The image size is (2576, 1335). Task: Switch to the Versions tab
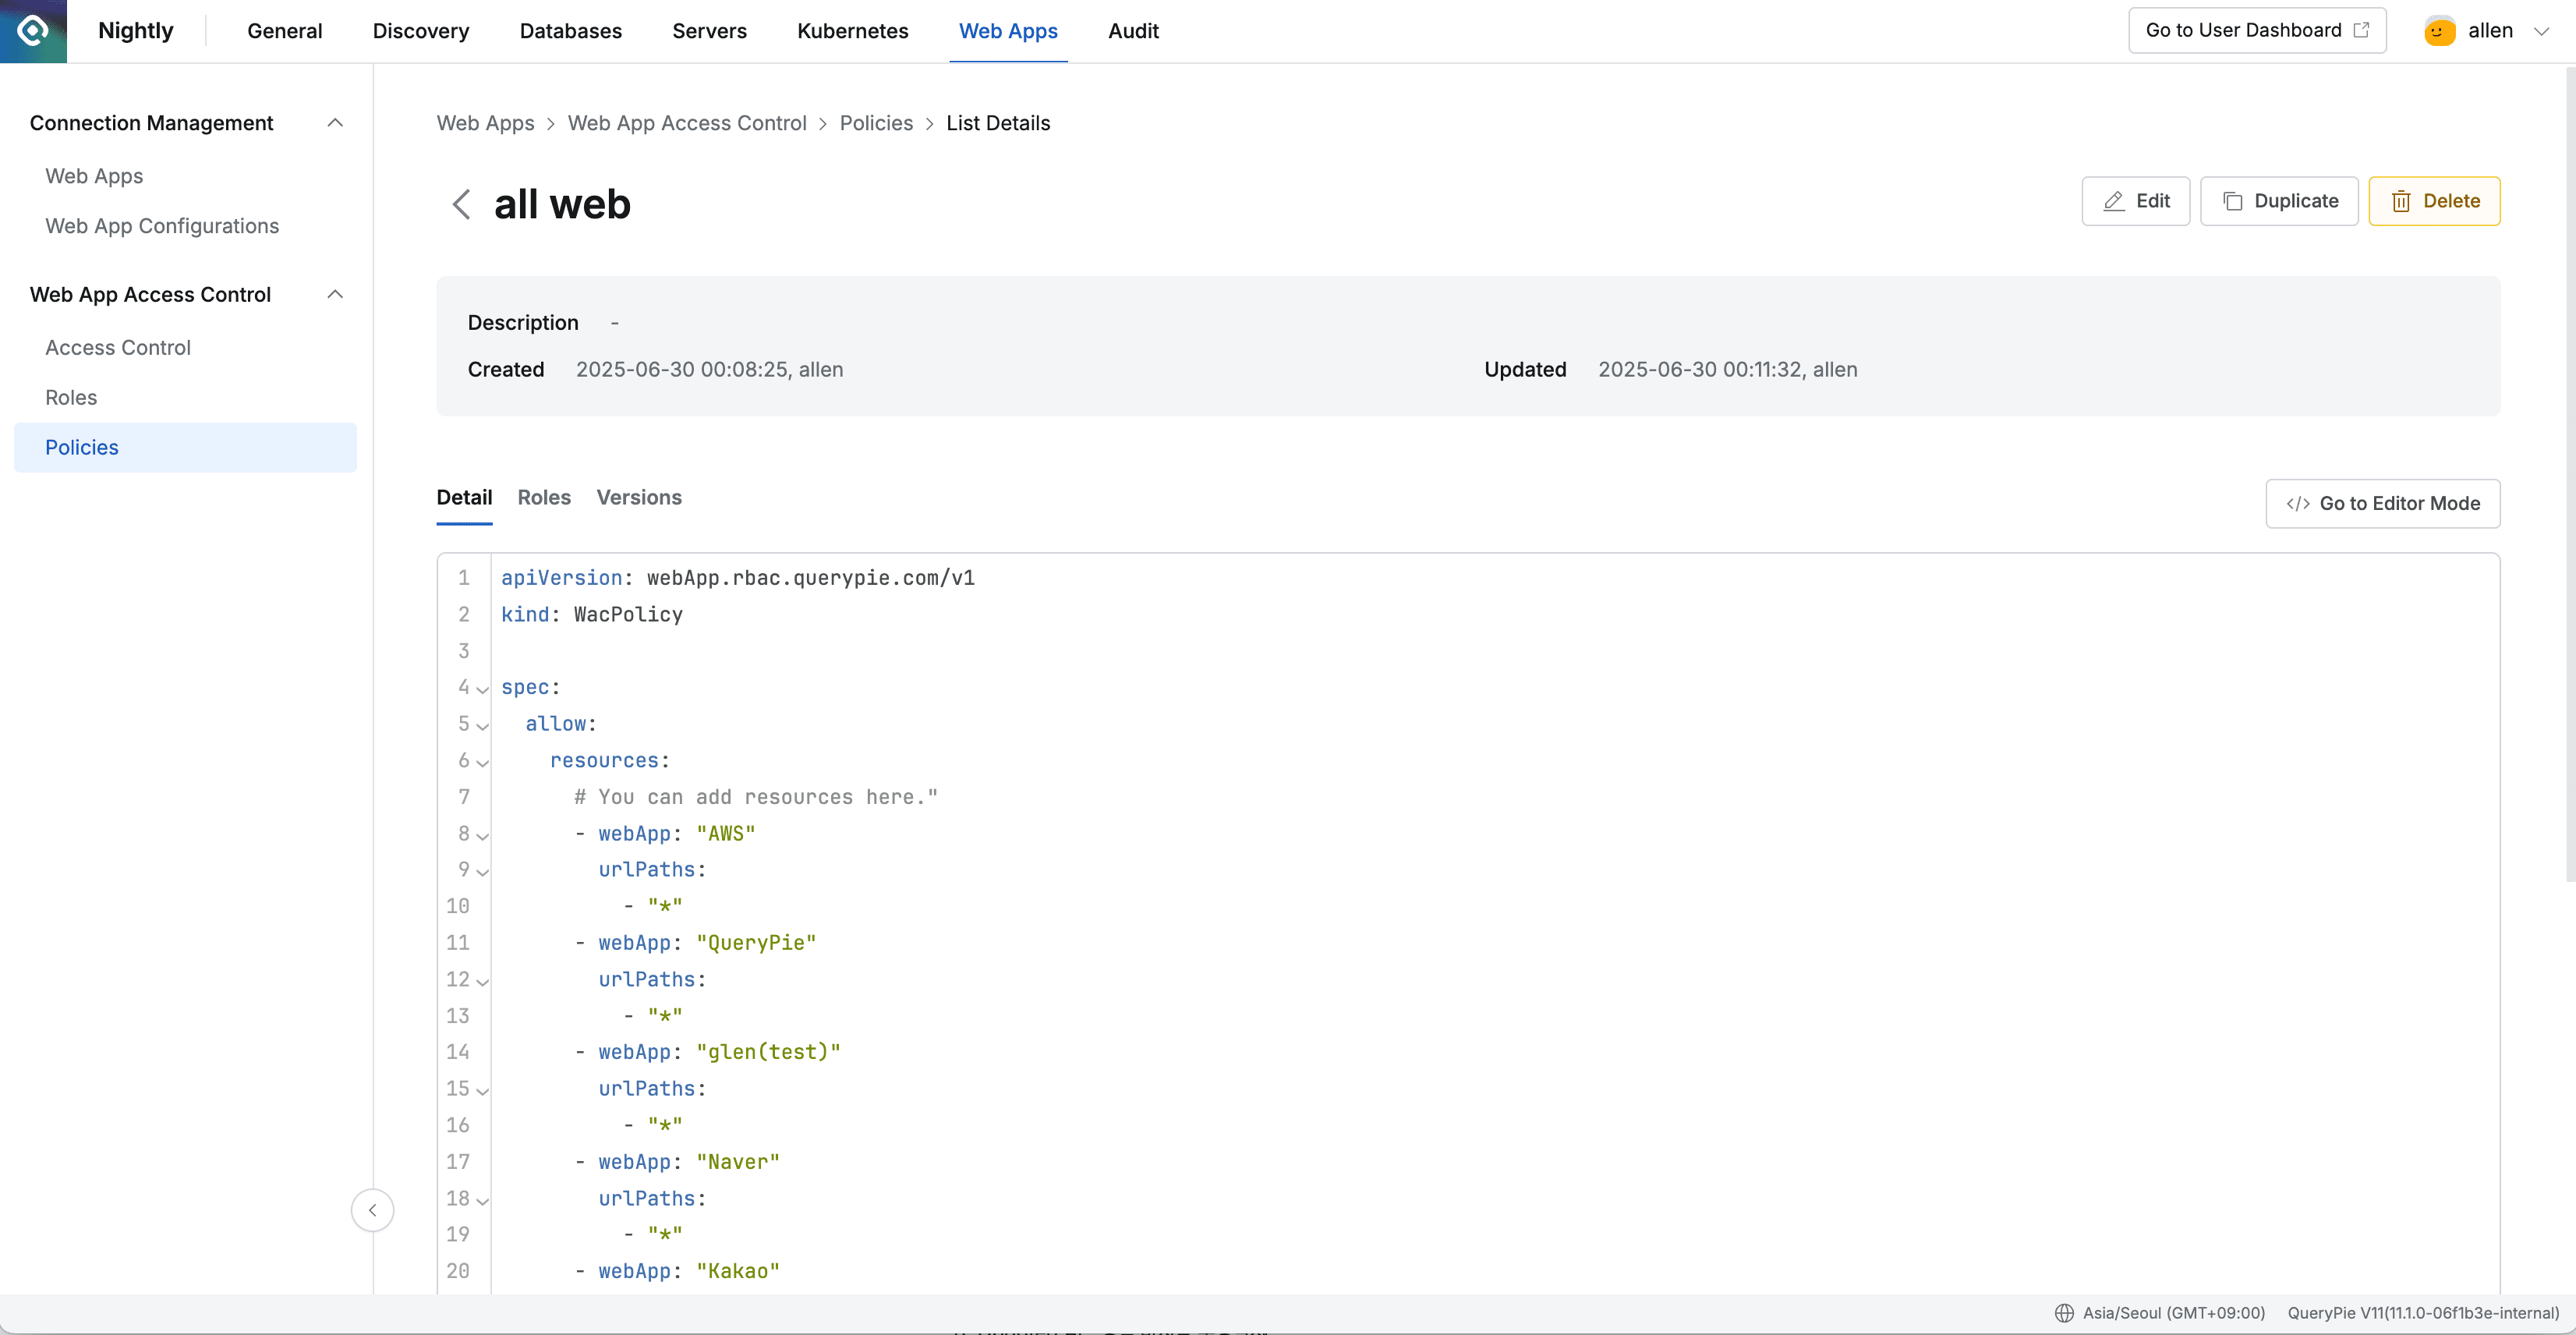point(639,497)
